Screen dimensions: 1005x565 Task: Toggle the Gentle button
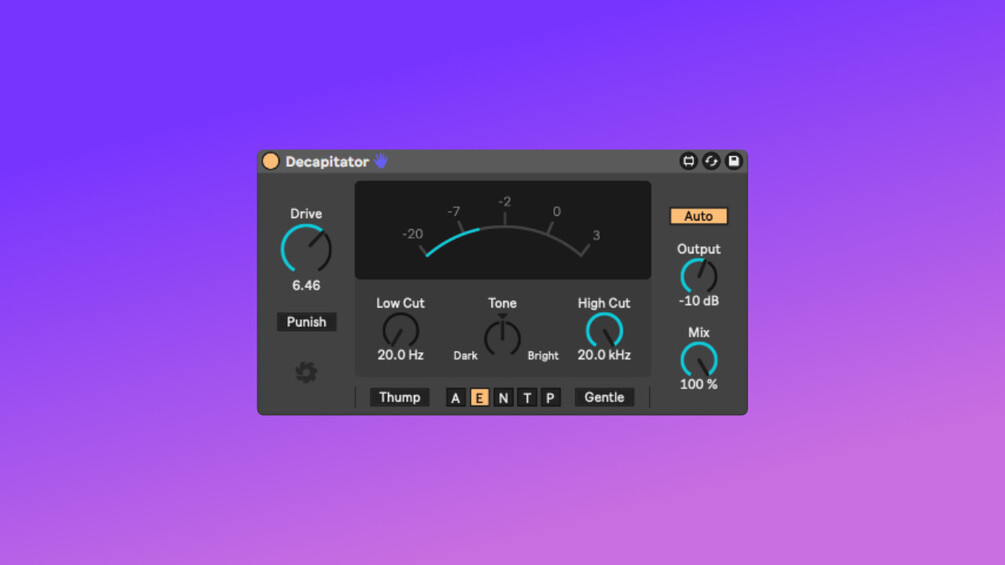point(604,397)
